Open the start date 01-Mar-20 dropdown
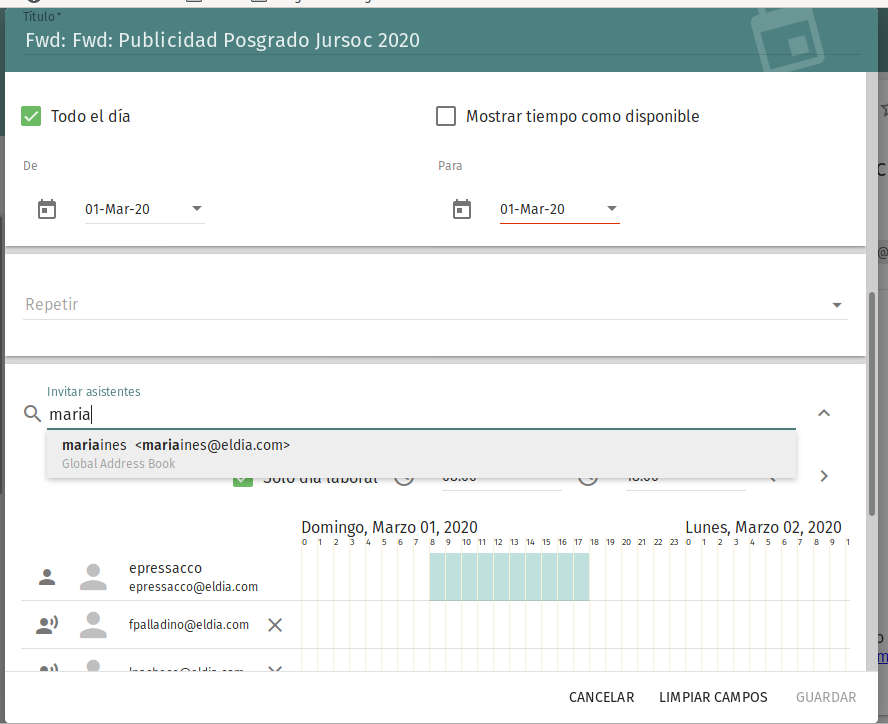Screen dimensions: 888x724 [196, 209]
